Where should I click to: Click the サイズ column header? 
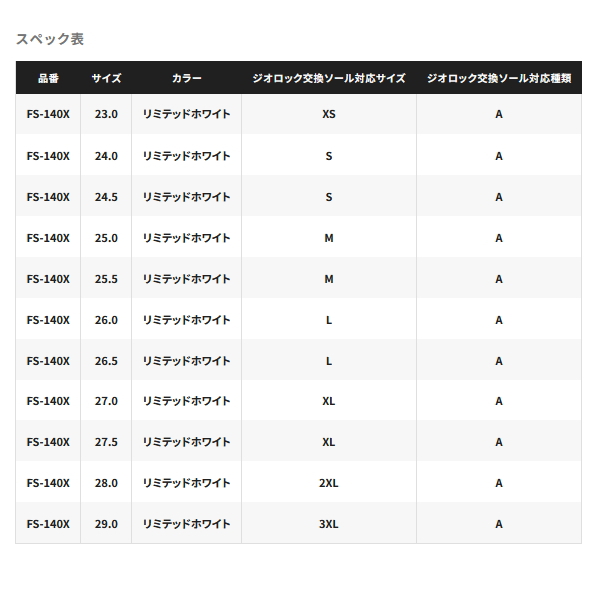tap(106, 78)
